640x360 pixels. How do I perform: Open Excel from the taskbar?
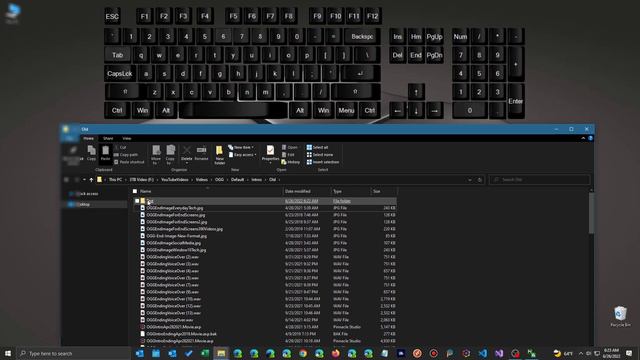pos(205,353)
